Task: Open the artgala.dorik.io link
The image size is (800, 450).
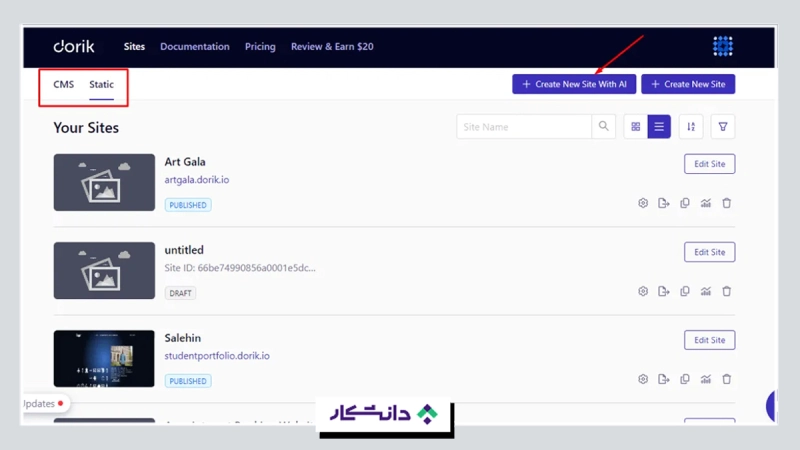Action: coord(197,180)
